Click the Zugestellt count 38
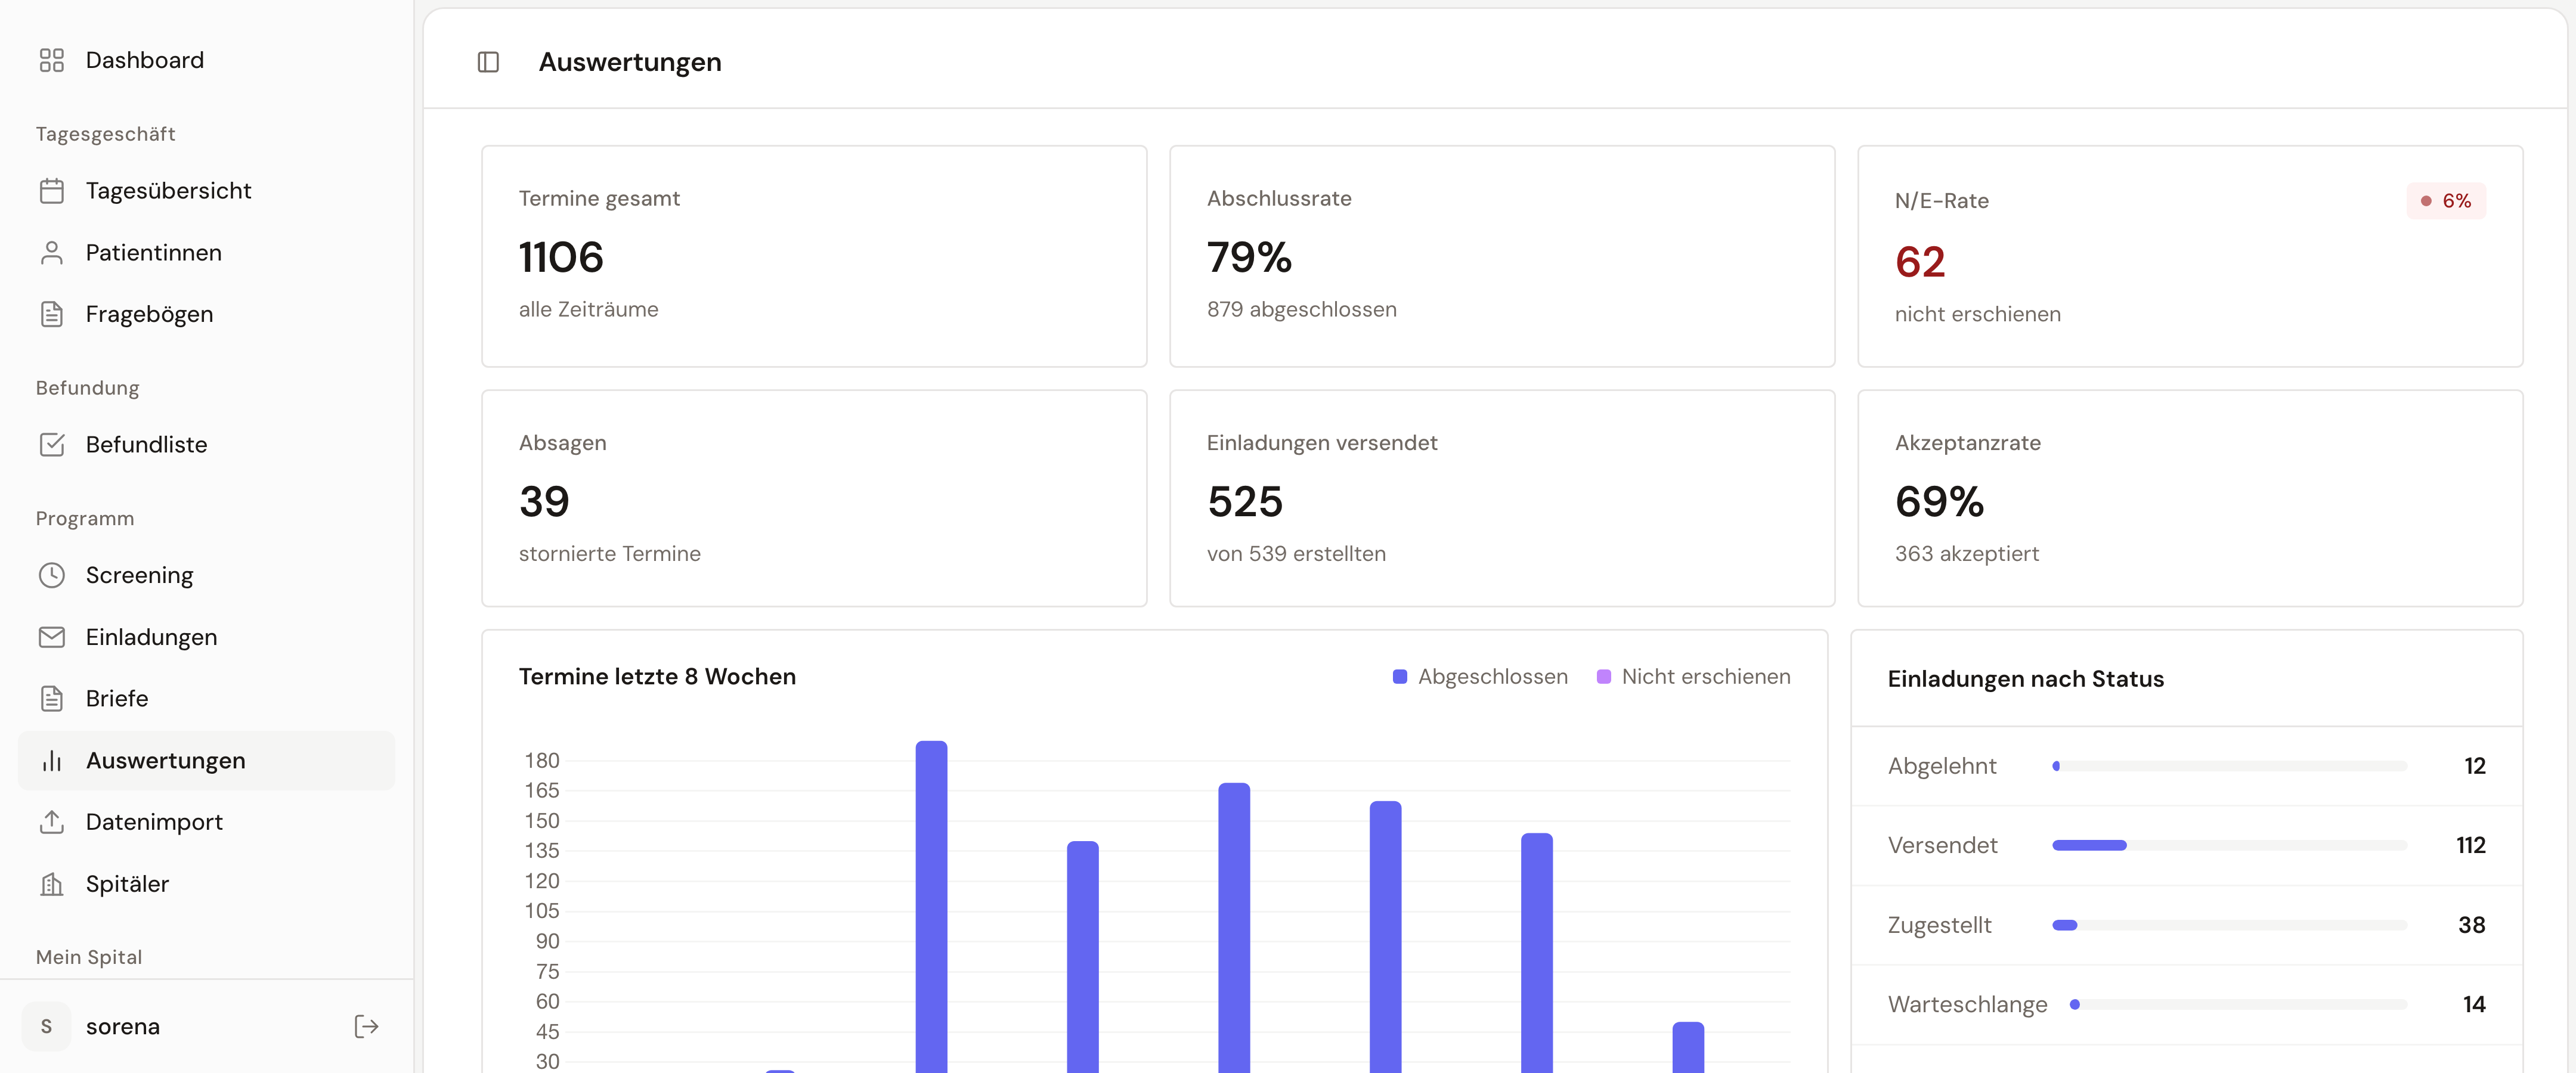 click(x=2471, y=925)
